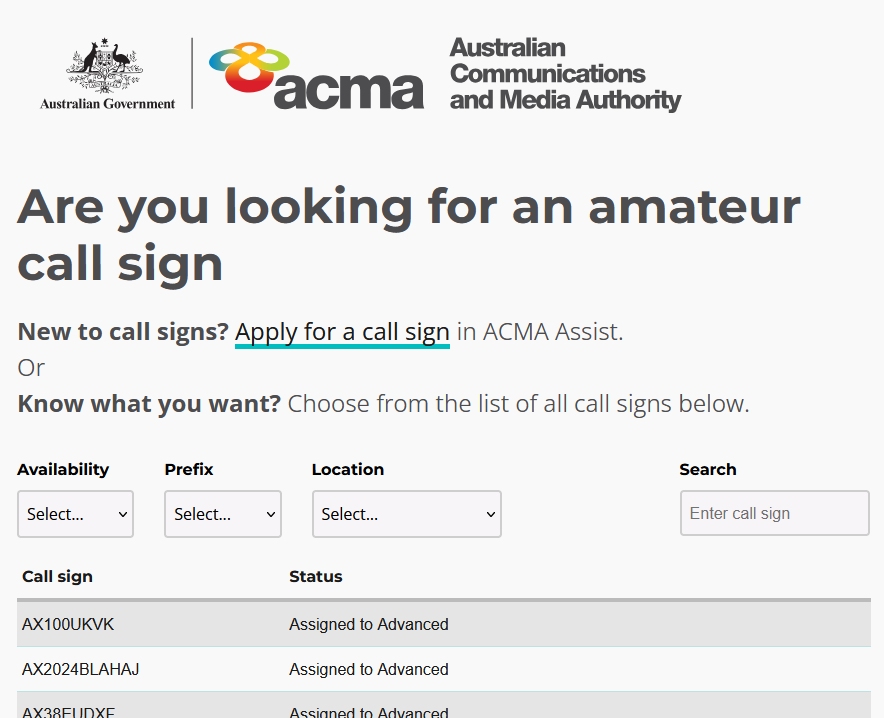
Task: Click Australian Communications and Media Authority text
Action: [x=564, y=74]
